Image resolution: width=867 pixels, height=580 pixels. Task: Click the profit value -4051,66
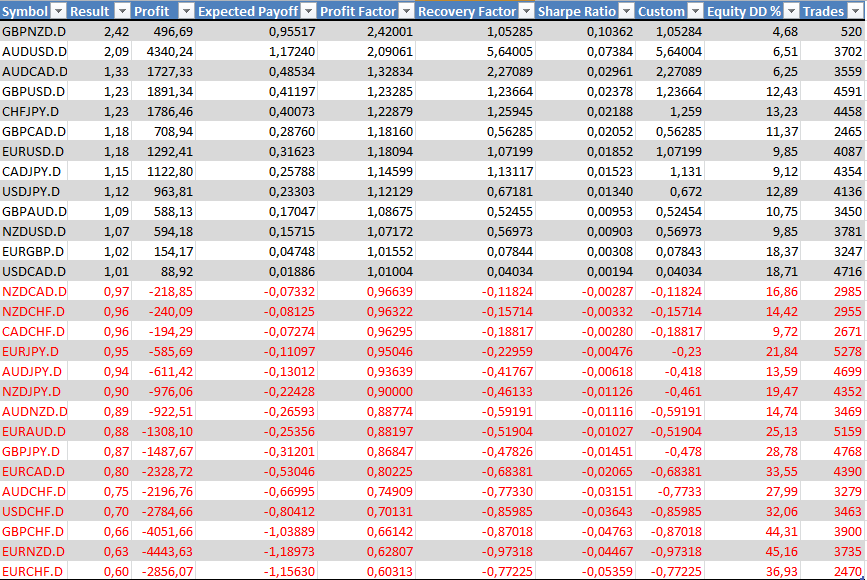tap(168, 531)
